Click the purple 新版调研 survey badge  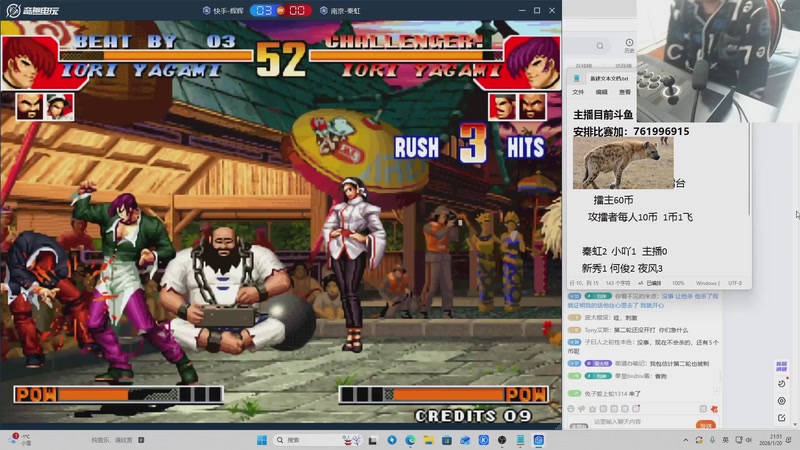(781, 366)
